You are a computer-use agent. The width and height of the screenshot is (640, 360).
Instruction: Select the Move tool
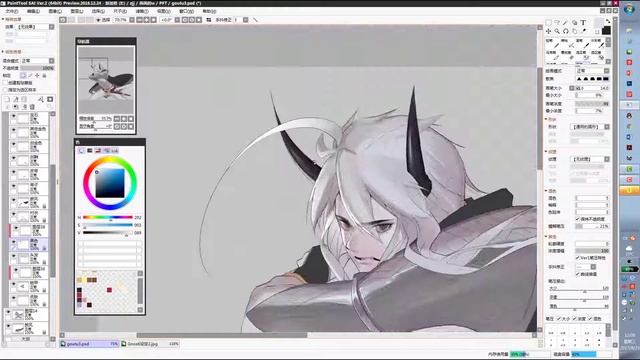click(549, 31)
